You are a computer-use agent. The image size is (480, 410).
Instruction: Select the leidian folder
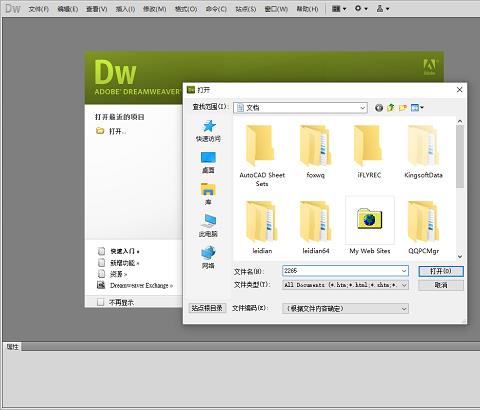click(x=262, y=227)
